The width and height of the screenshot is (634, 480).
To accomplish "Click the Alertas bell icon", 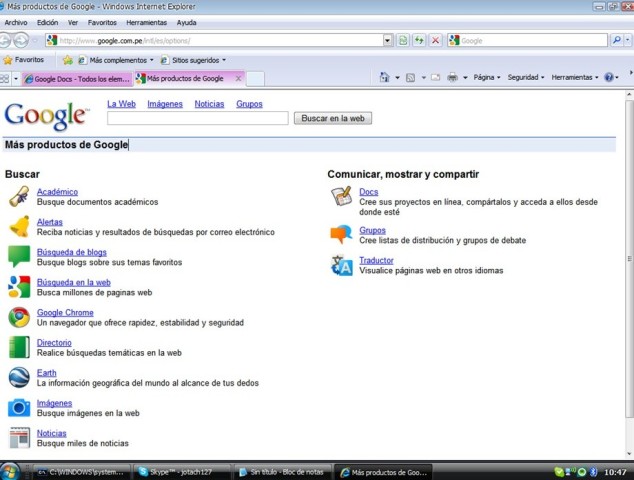I will [19, 226].
